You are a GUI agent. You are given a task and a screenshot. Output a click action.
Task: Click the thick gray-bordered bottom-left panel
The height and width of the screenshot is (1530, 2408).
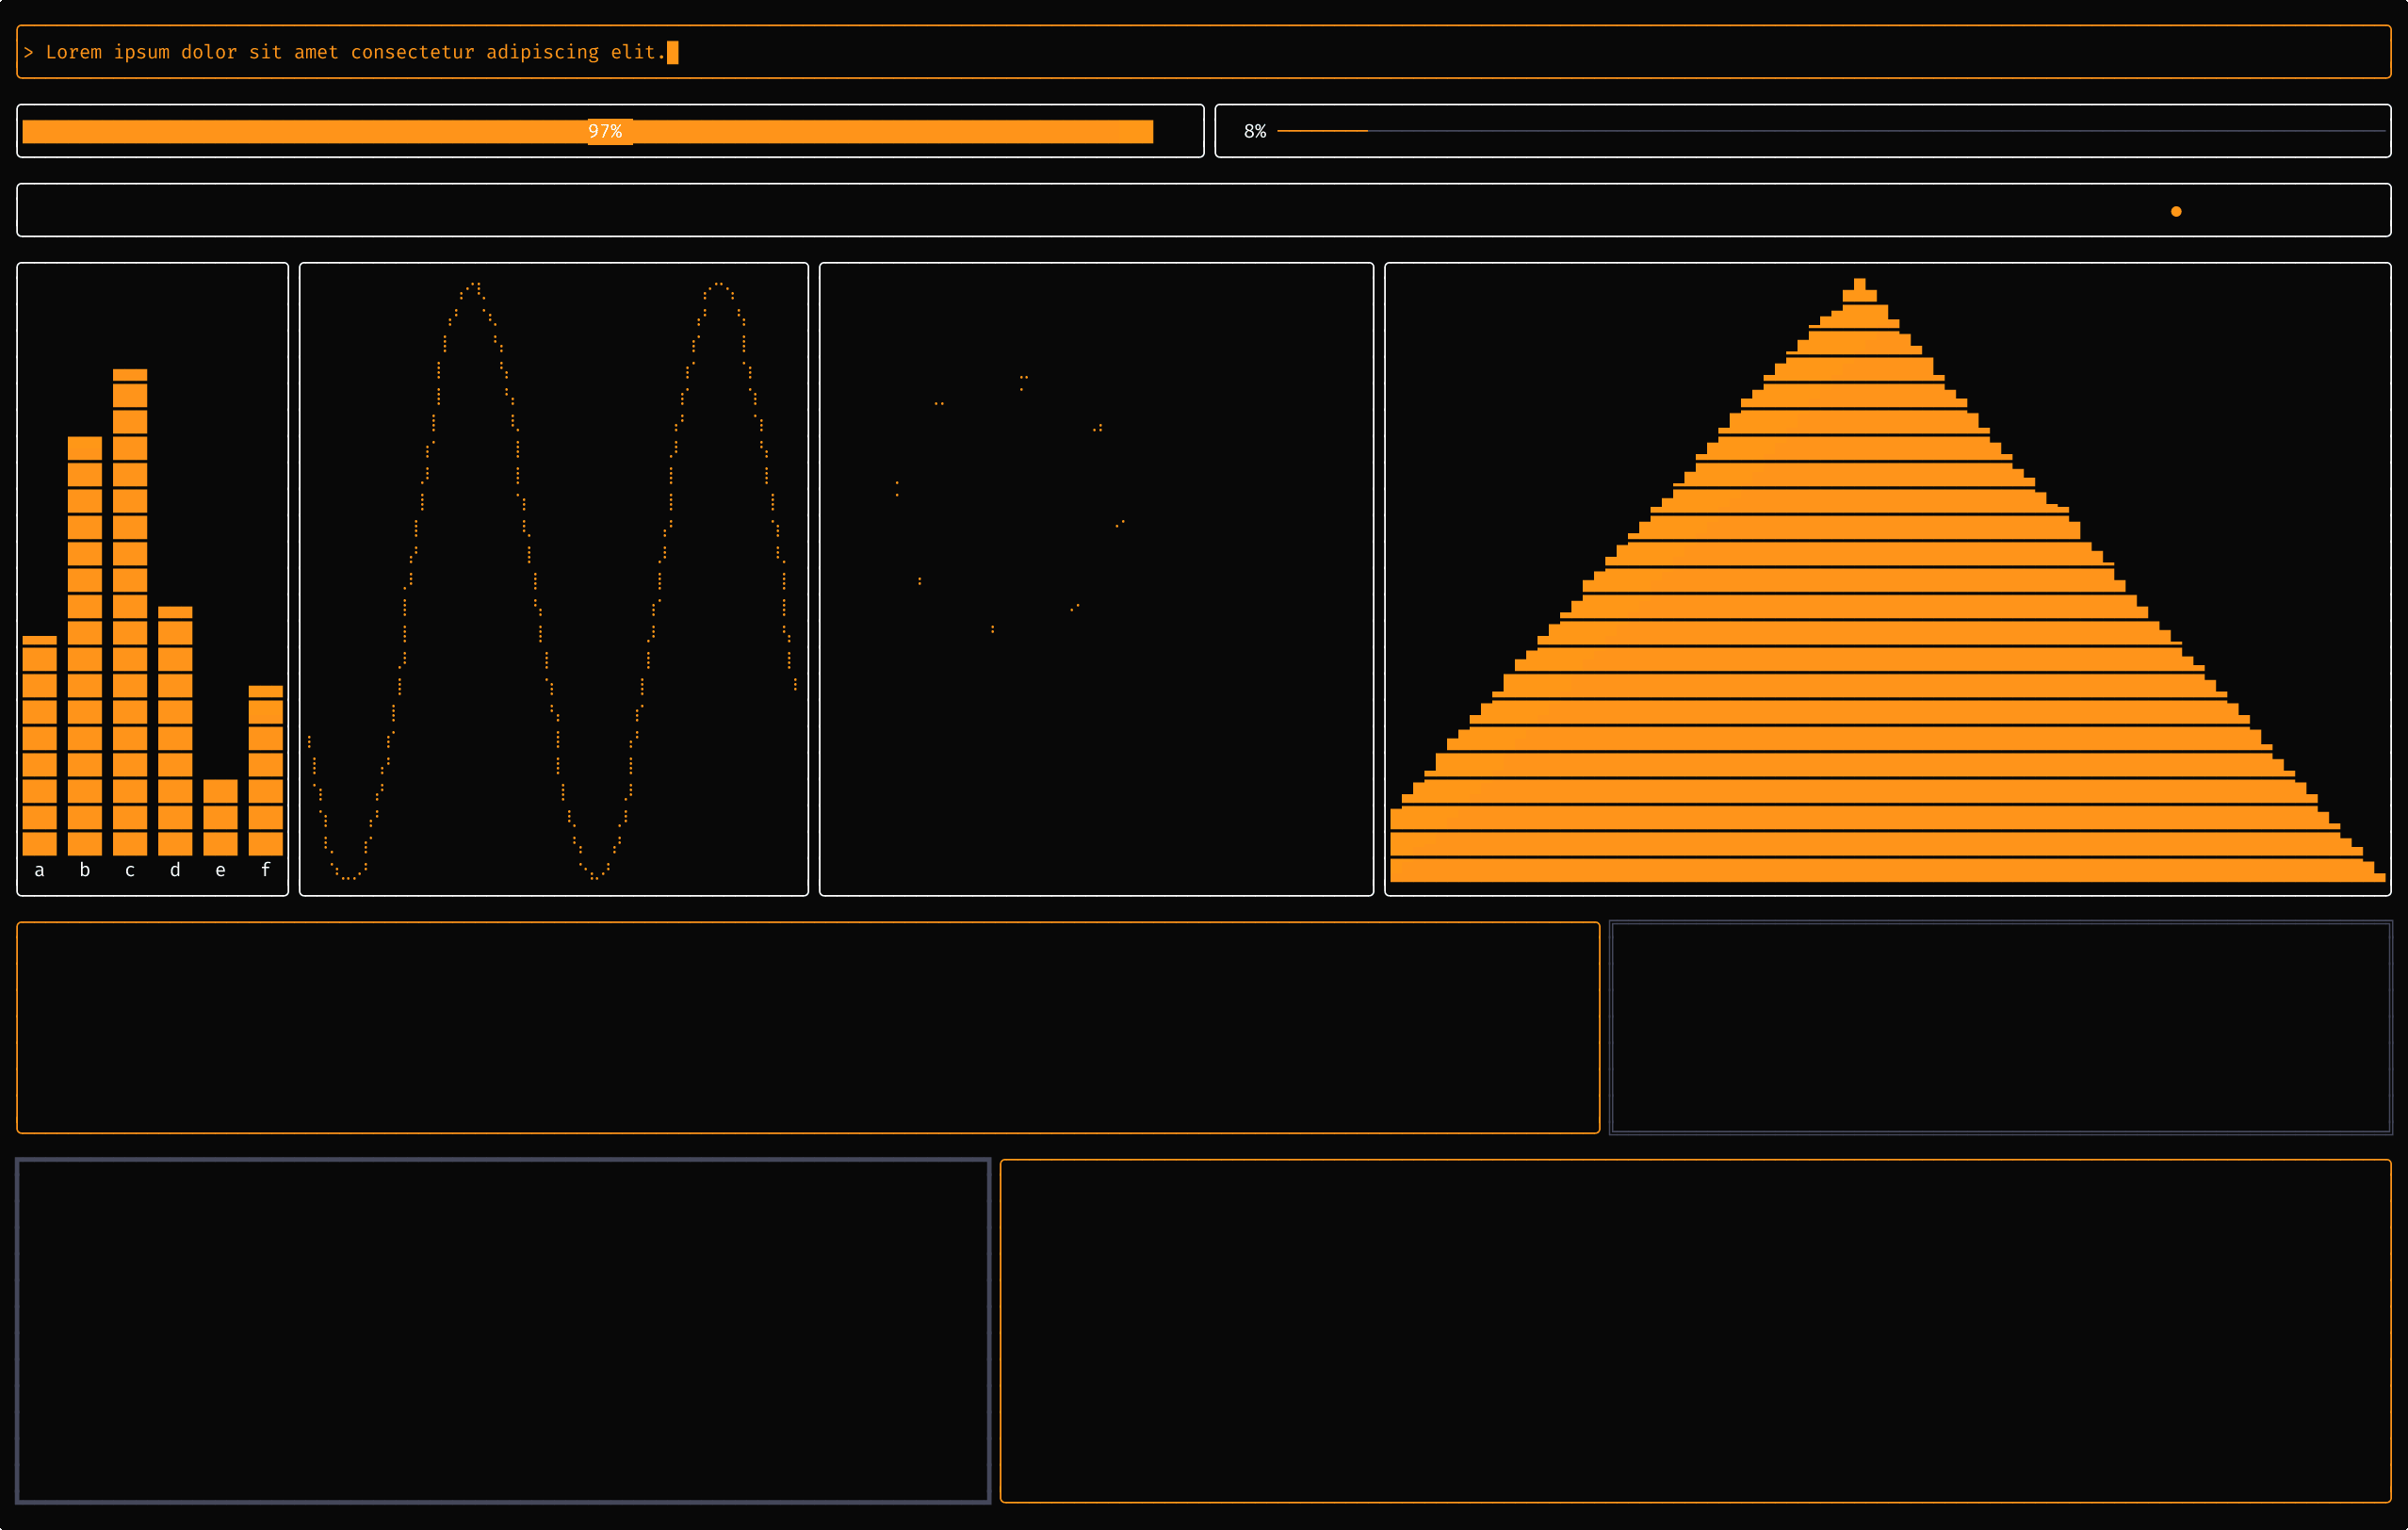[503, 1330]
